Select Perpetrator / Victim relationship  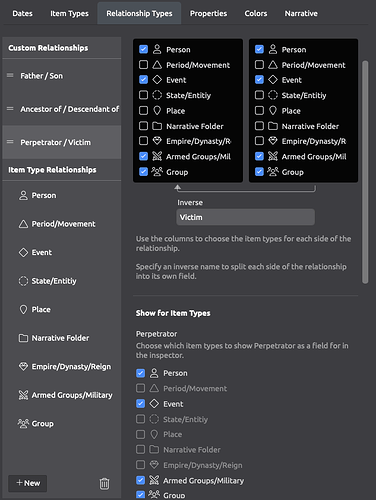(x=62, y=142)
